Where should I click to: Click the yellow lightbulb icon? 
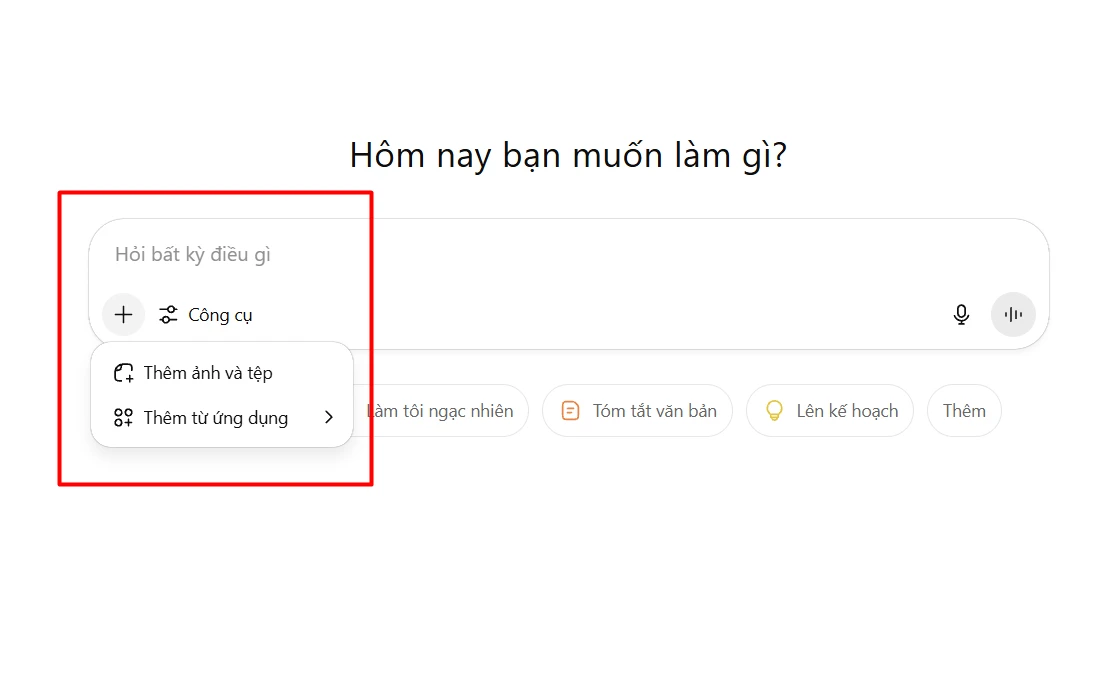[774, 411]
